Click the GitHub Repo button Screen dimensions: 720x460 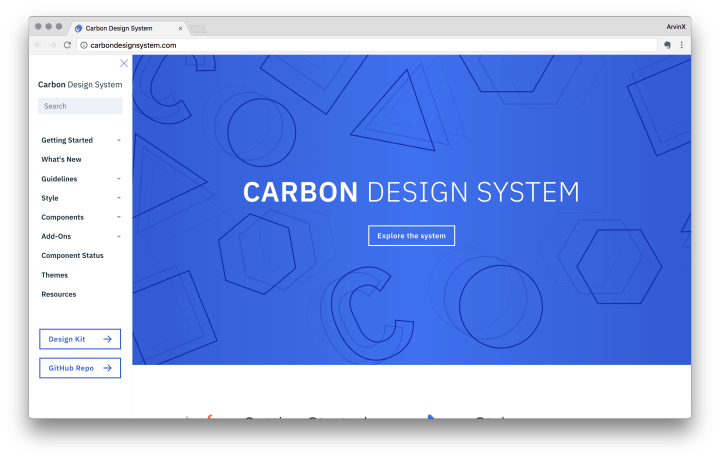(x=80, y=368)
